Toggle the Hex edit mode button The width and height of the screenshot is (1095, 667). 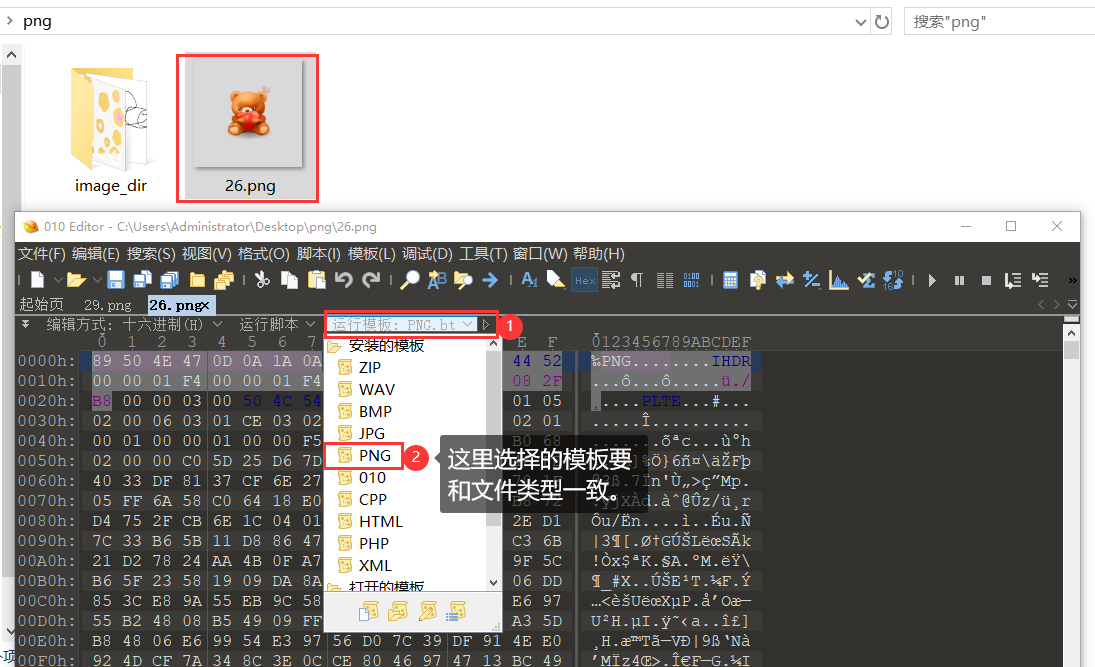click(x=585, y=280)
